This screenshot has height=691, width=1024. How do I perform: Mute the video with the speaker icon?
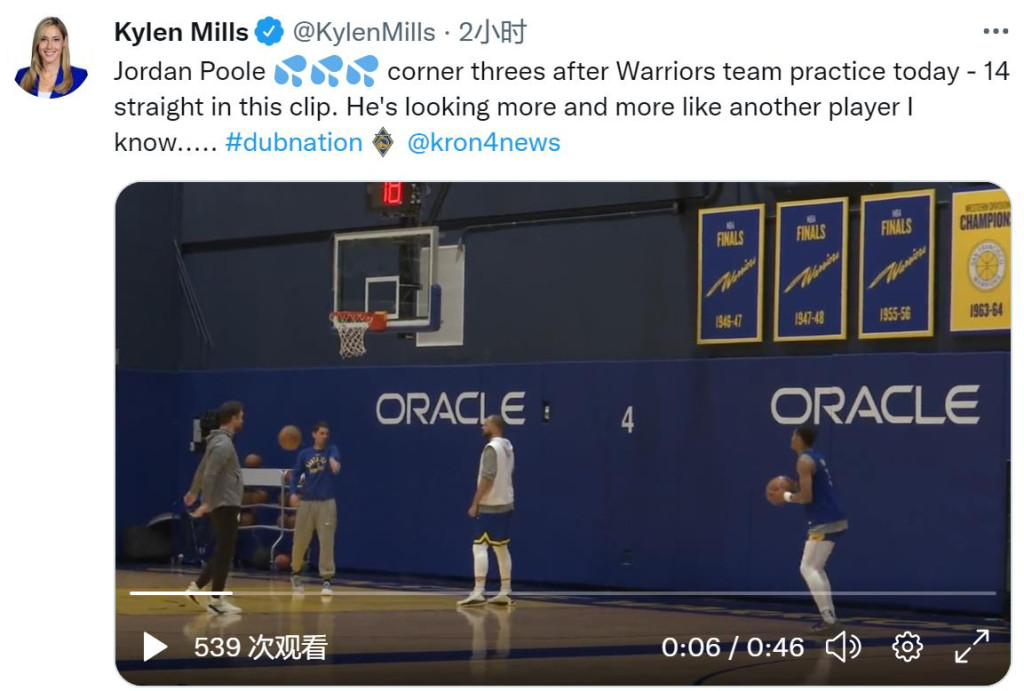tap(843, 647)
